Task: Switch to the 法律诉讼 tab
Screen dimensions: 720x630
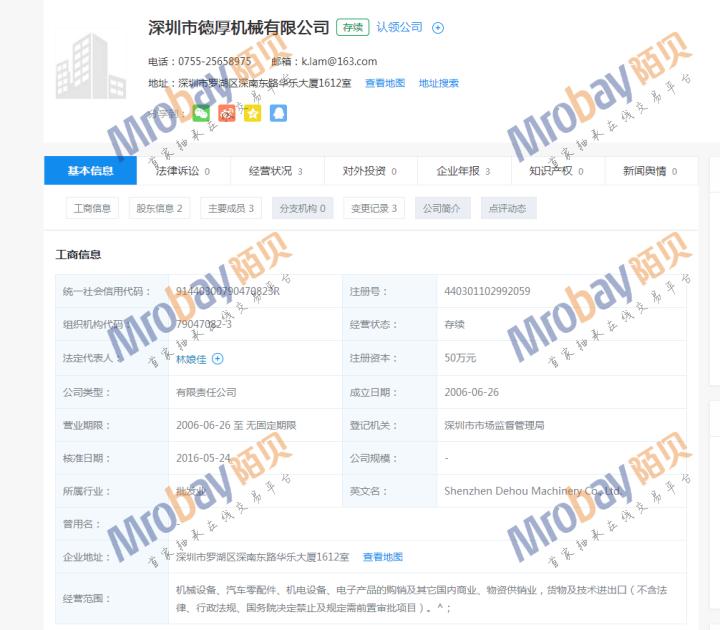Action: [x=183, y=171]
